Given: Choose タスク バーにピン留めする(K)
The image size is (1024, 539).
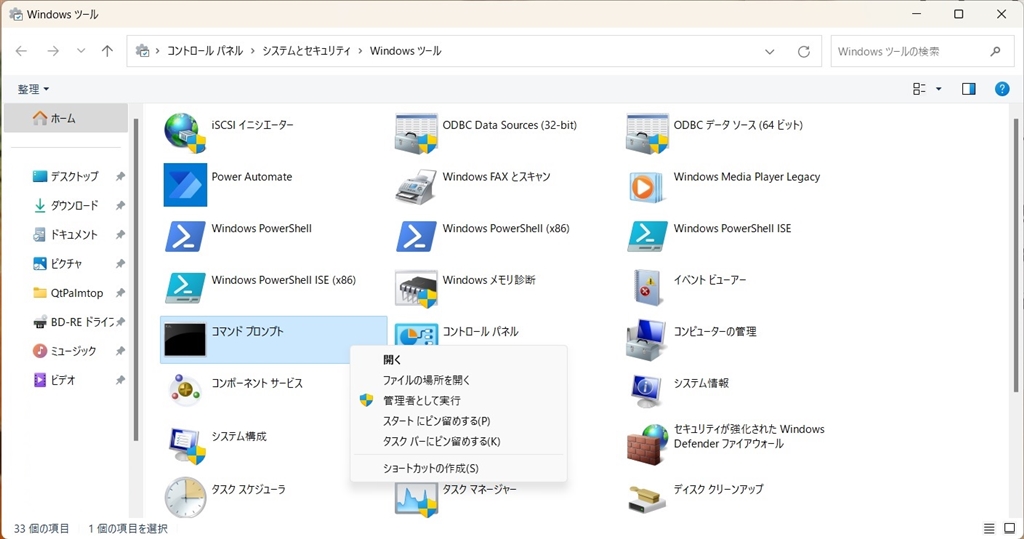Looking at the screenshot, I should pyautogui.click(x=458, y=442).
